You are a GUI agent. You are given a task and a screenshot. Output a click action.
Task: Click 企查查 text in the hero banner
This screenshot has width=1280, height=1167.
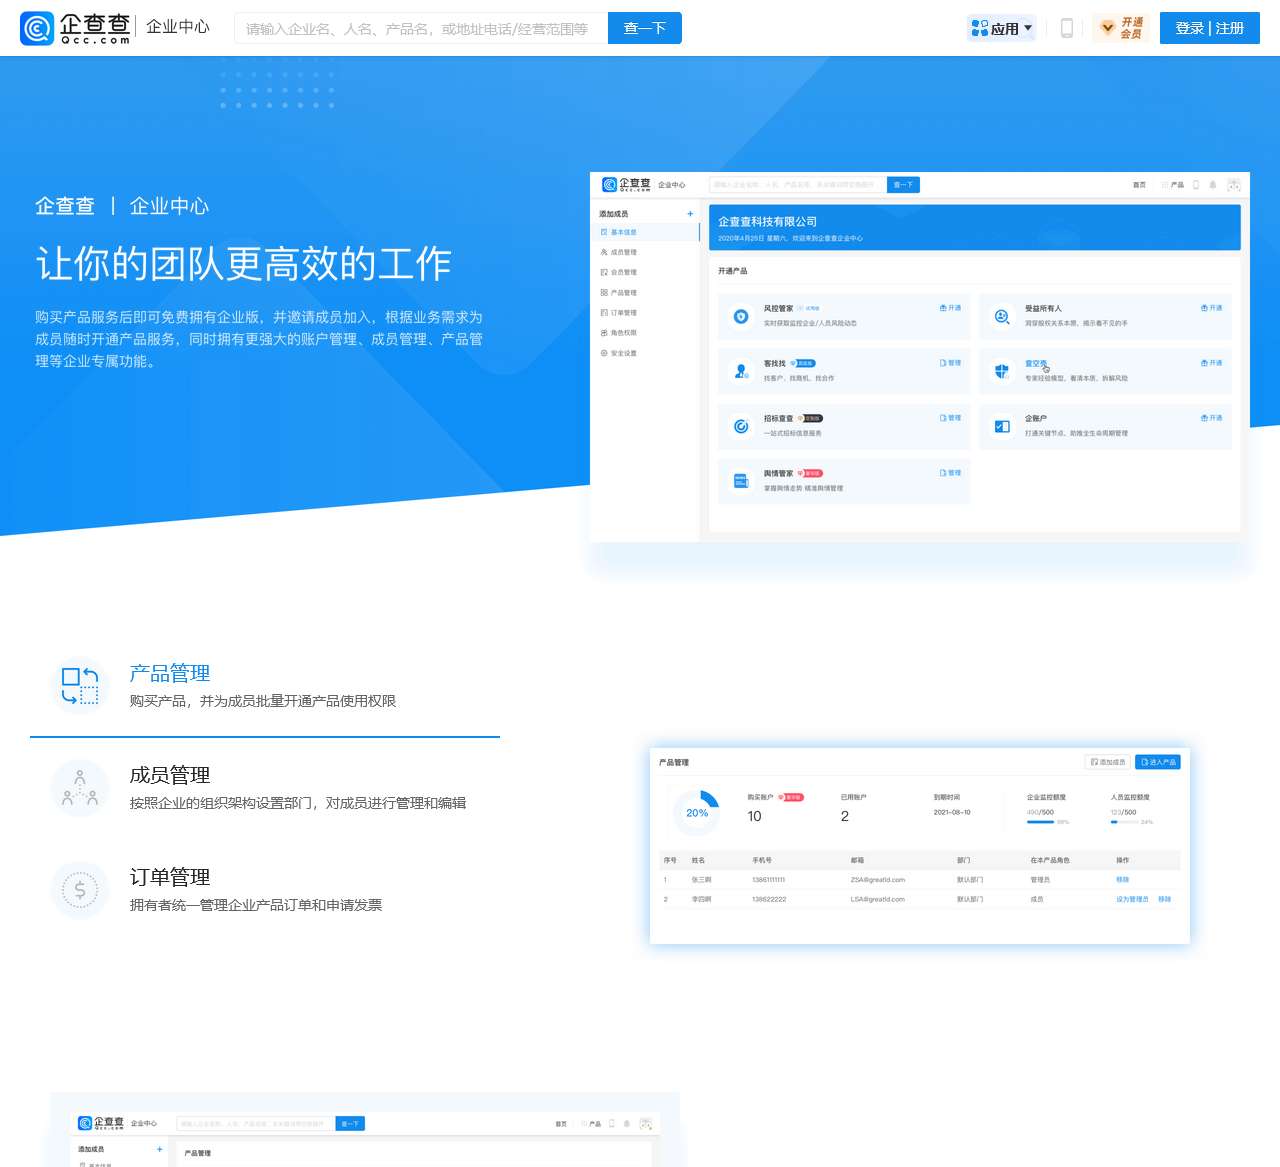coord(65,206)
